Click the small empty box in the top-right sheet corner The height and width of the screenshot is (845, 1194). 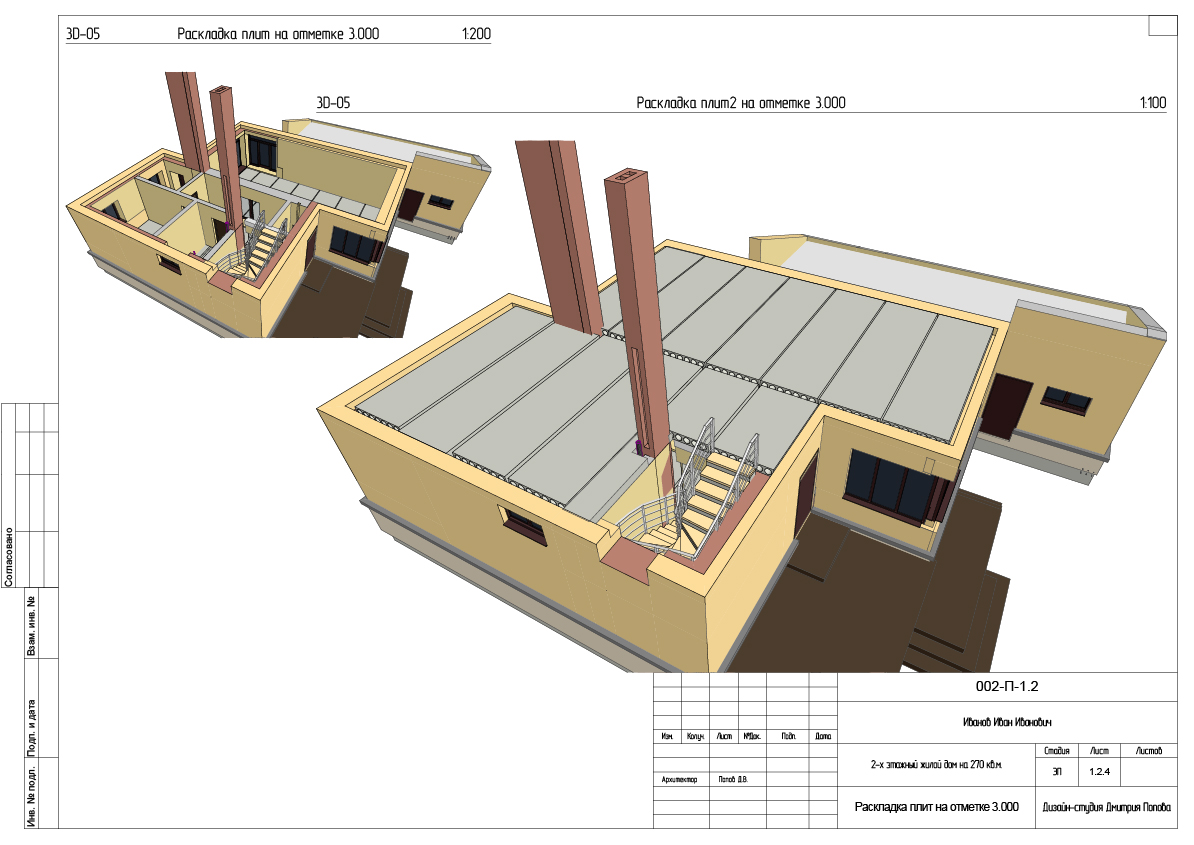click(1162, 25)
